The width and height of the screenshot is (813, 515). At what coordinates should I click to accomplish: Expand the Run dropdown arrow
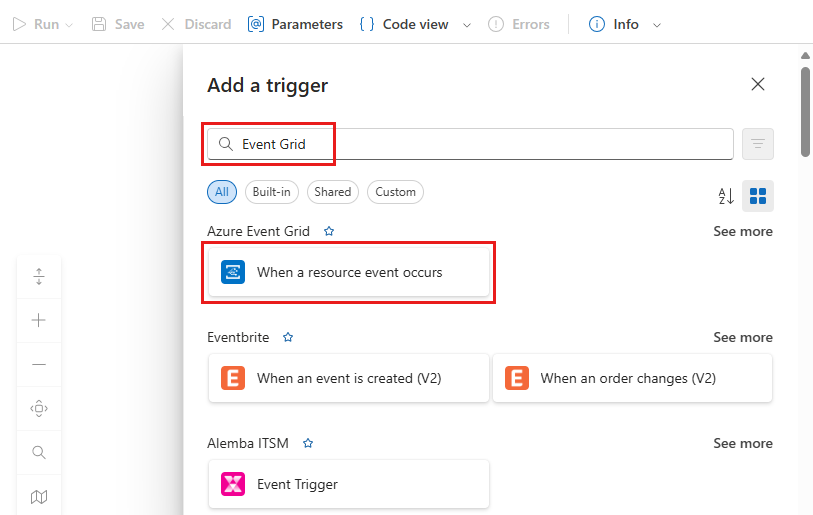pyautogui.click(x=69, y=24)
